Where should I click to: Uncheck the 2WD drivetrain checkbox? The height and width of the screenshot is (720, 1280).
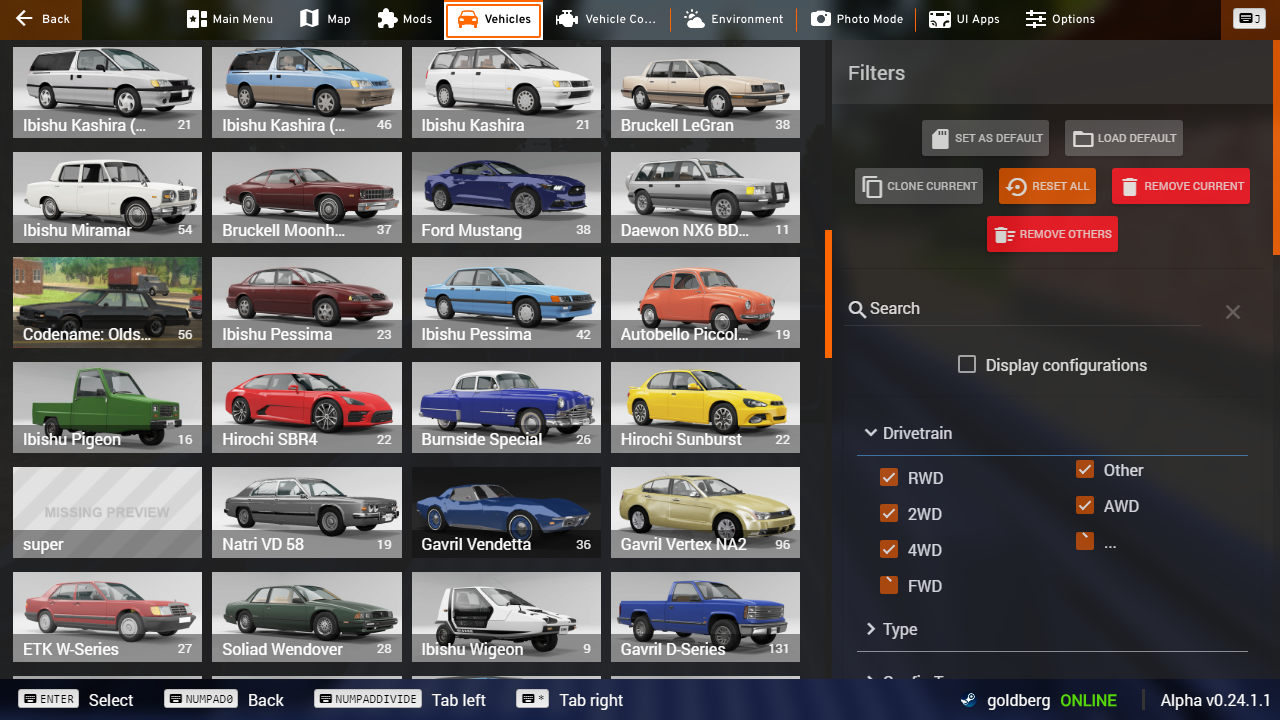click(888, 513)
